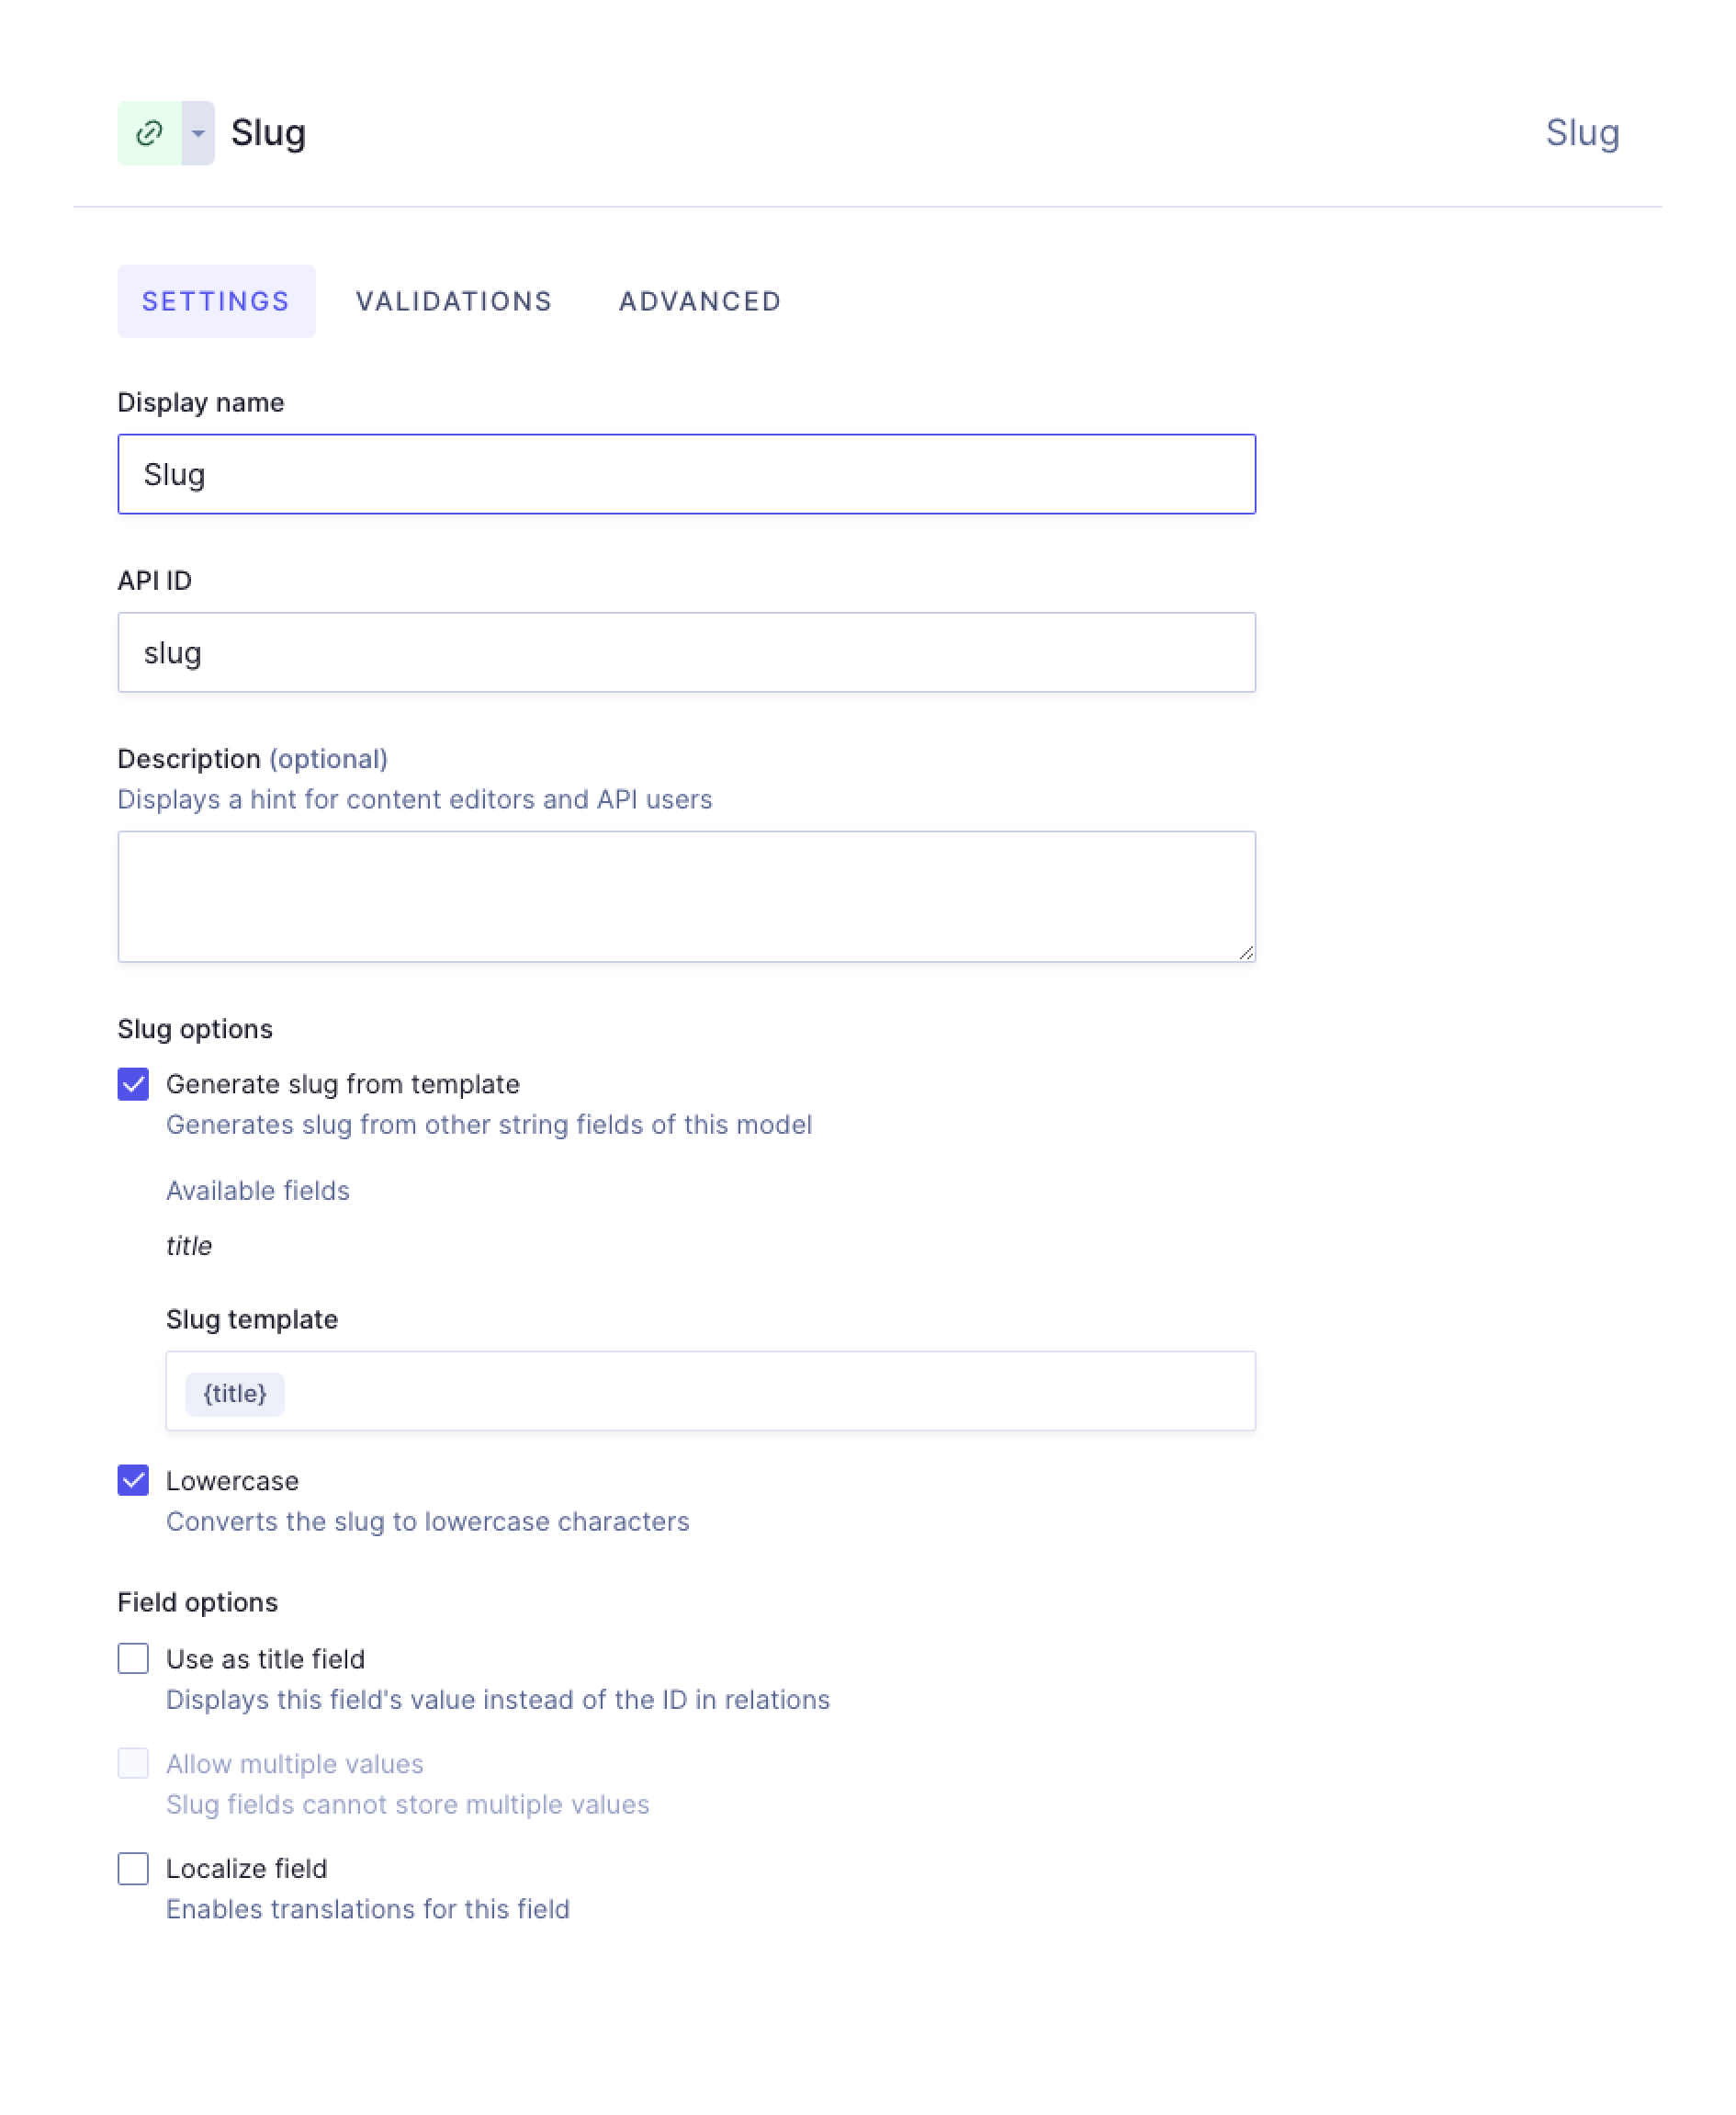The image size is (1736, 2115).
Task: Click the Available fields label
Action: (257, 1191)
